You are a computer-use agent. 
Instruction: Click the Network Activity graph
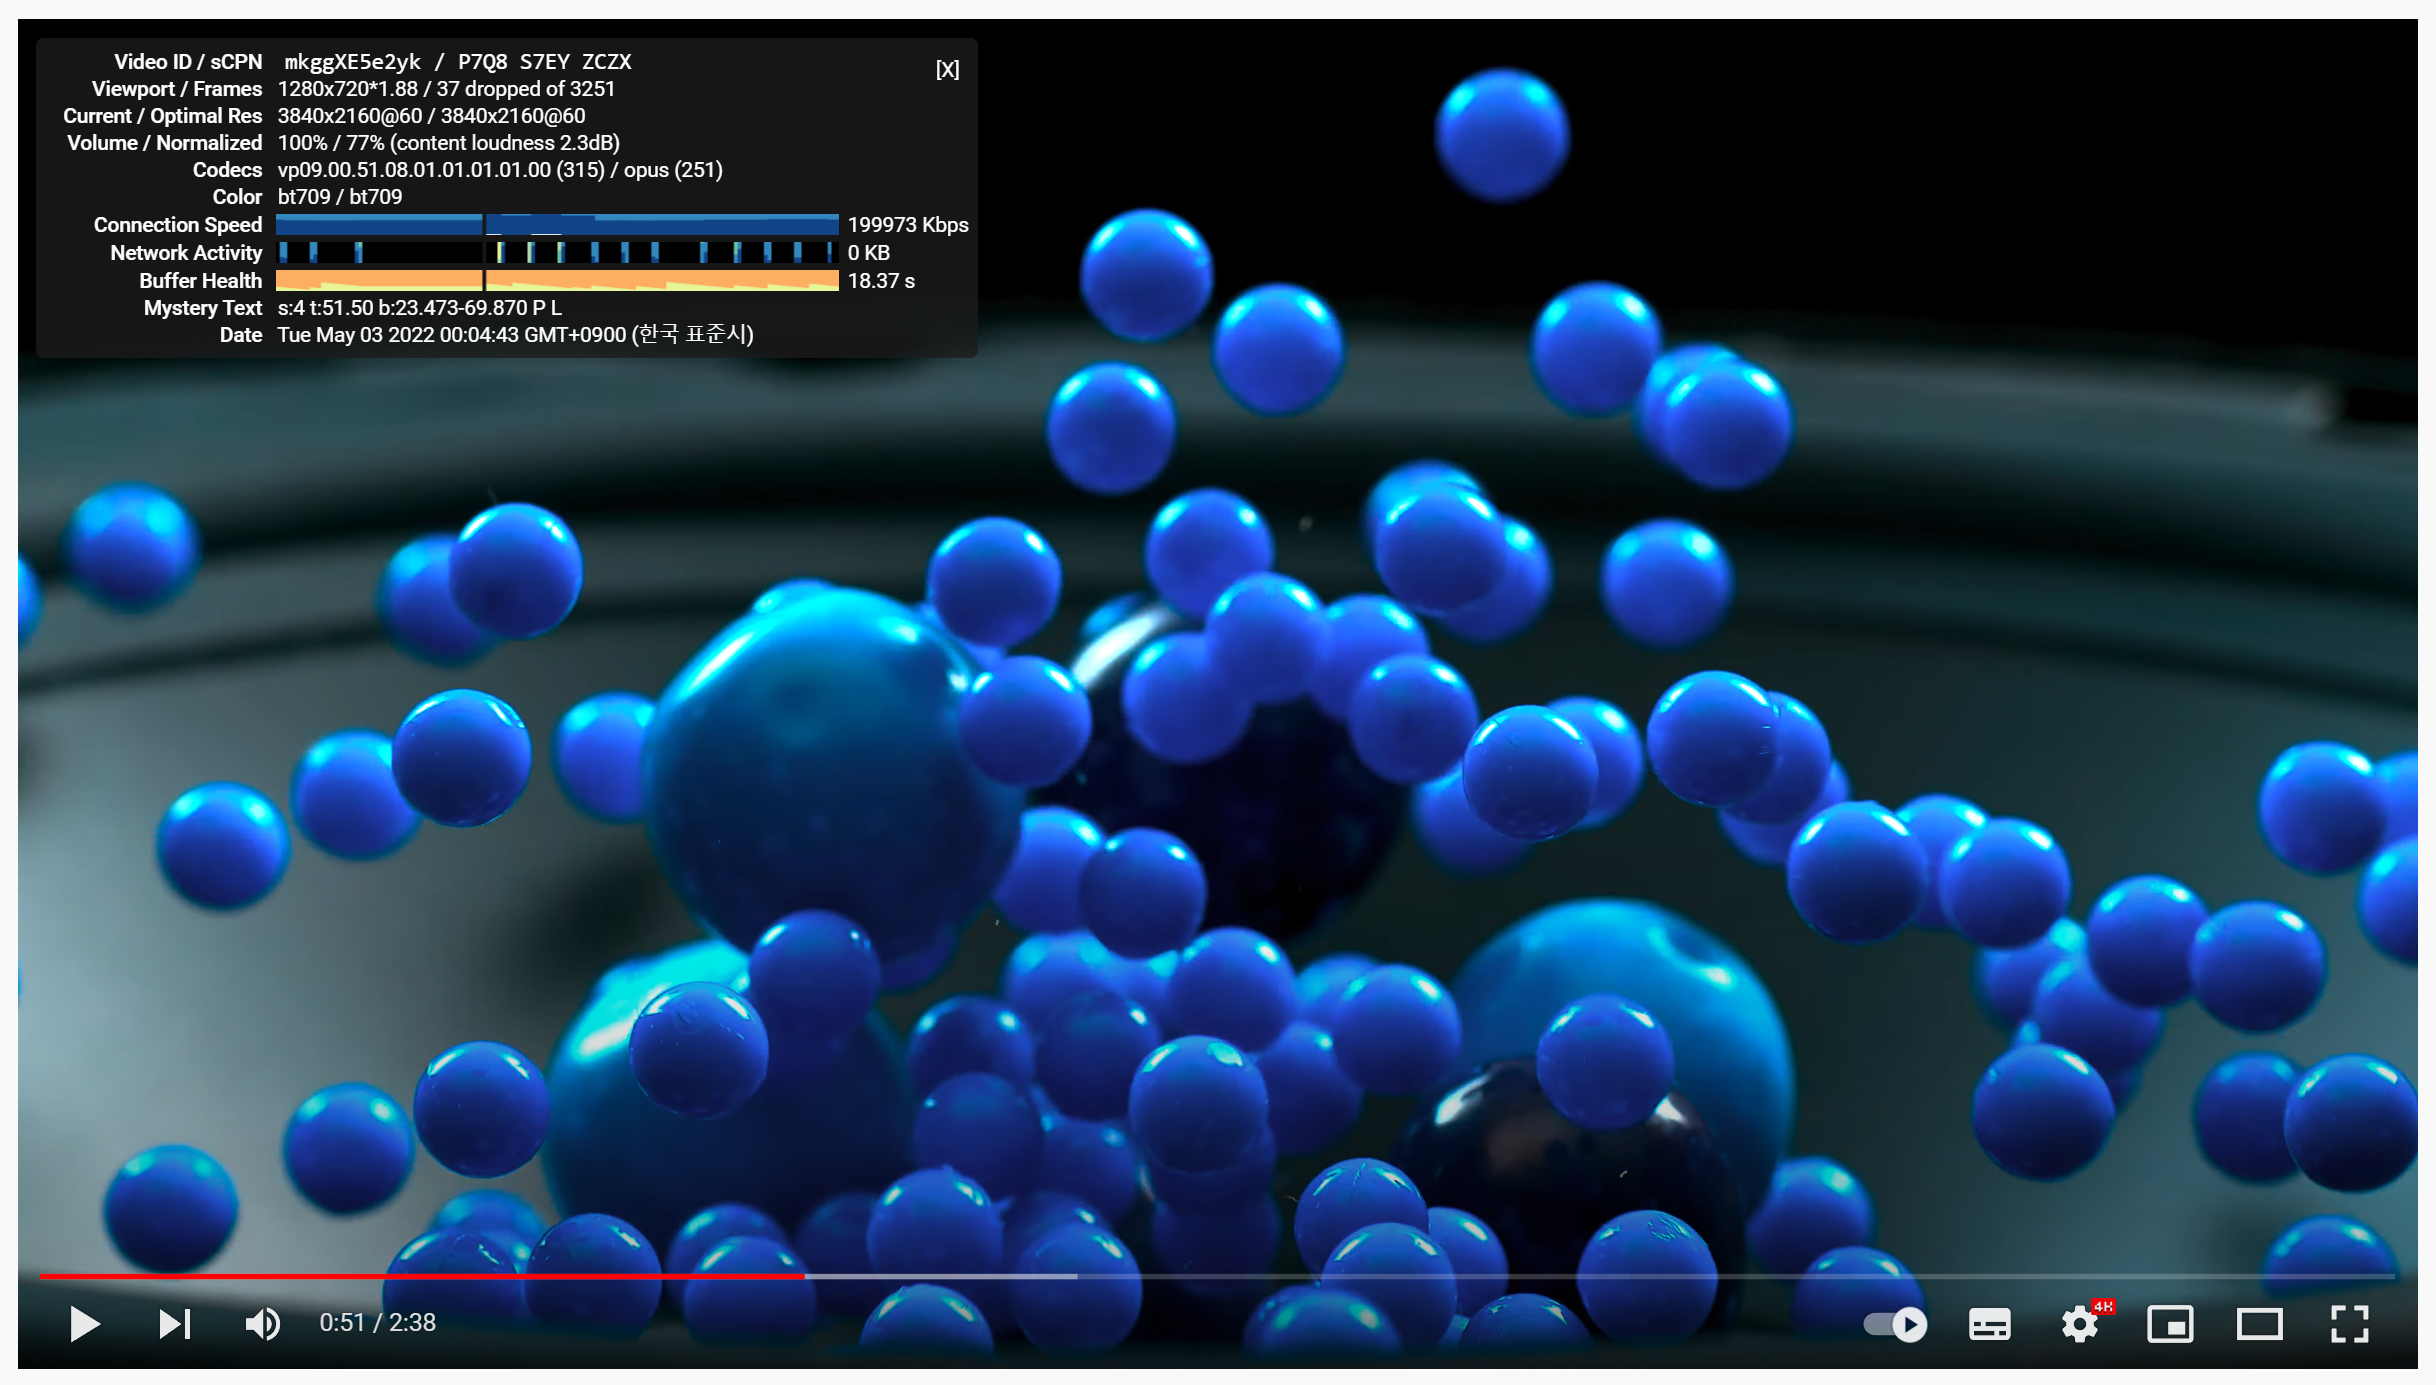point(557,252)
